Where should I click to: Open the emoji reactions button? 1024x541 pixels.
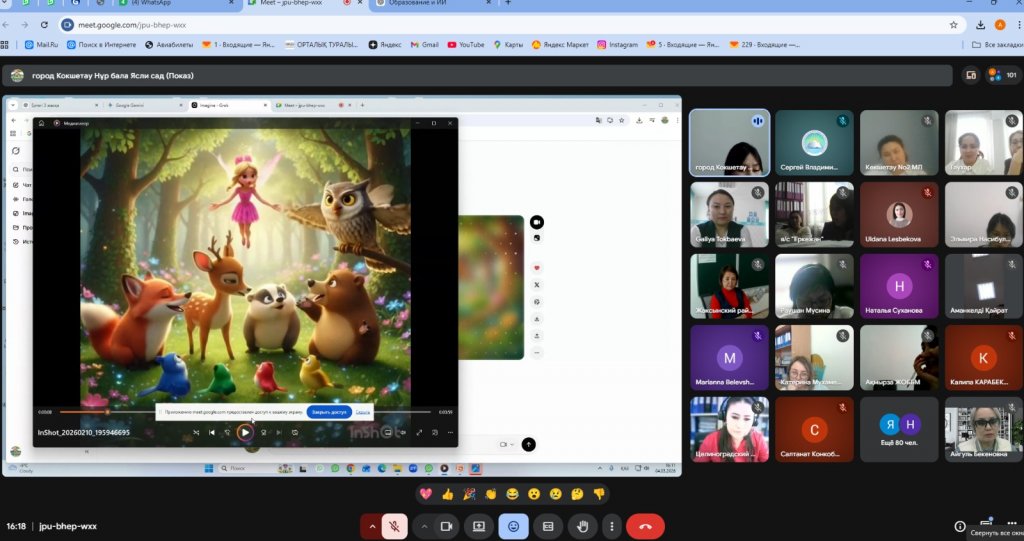coord(514,526)
